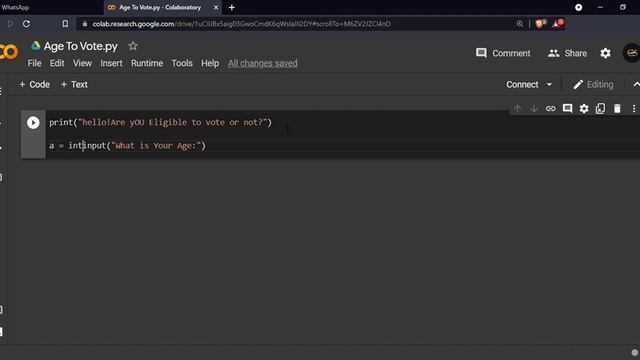Click the address bar URL

pyautogui.click(x=241, y=24)
